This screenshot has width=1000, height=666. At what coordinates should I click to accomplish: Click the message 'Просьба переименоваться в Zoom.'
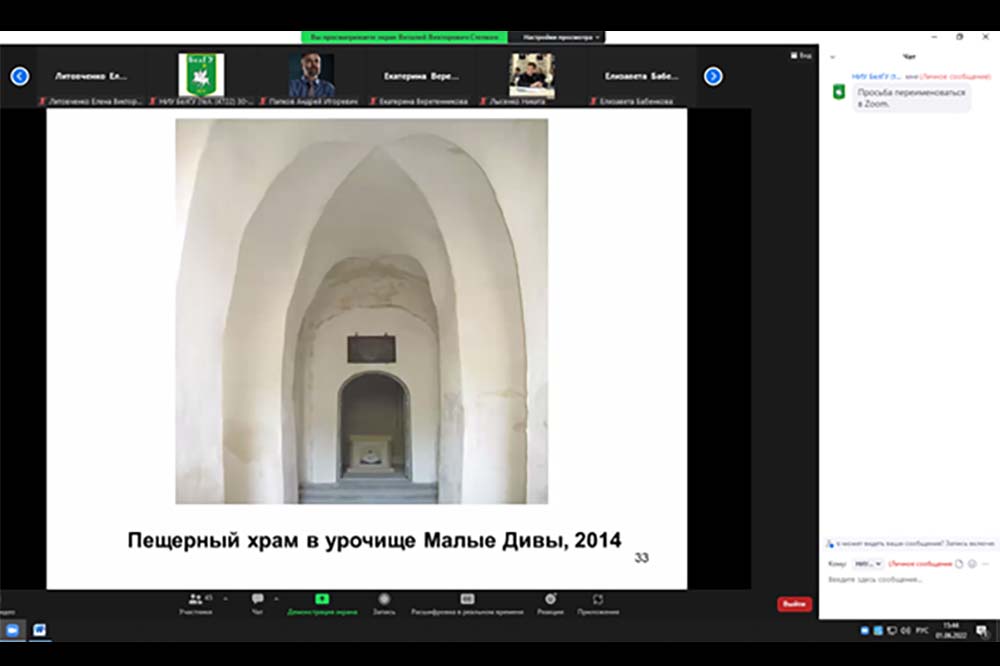pyautogui.click(x=911, y=98)
